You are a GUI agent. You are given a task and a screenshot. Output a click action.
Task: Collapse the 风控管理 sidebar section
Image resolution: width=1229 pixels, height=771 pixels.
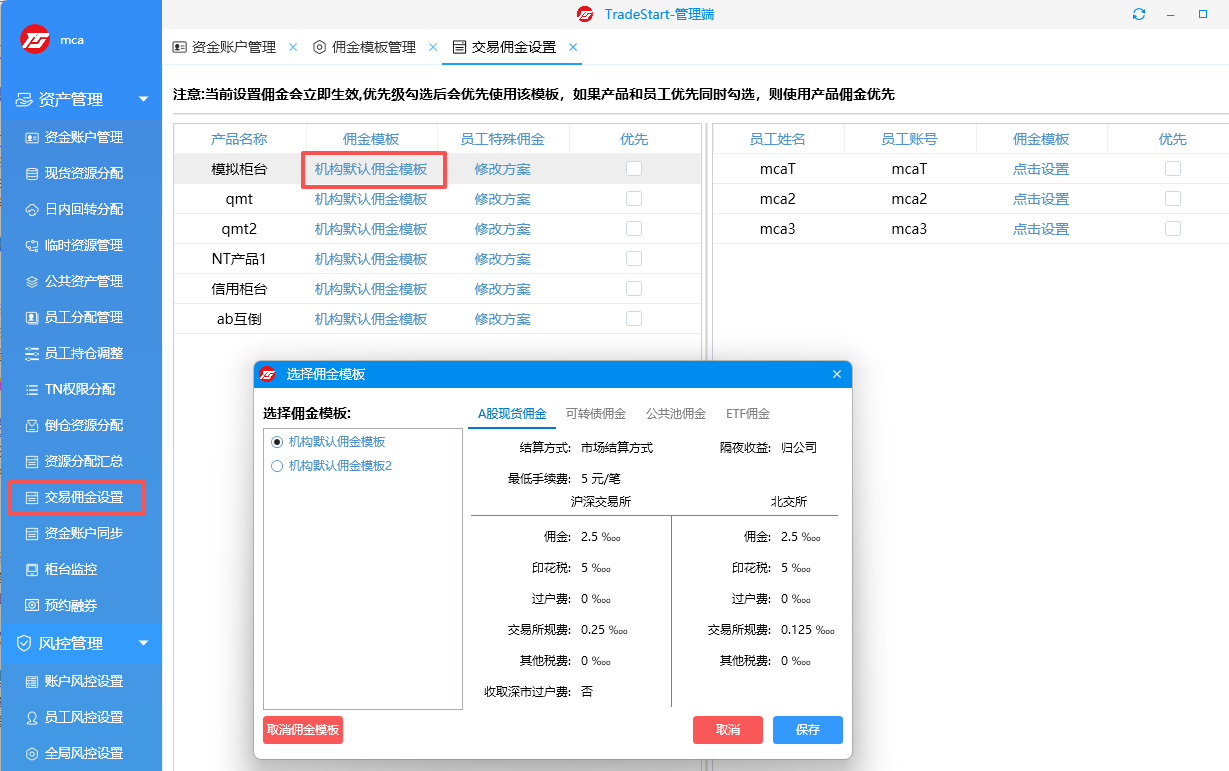click(143, 643)
